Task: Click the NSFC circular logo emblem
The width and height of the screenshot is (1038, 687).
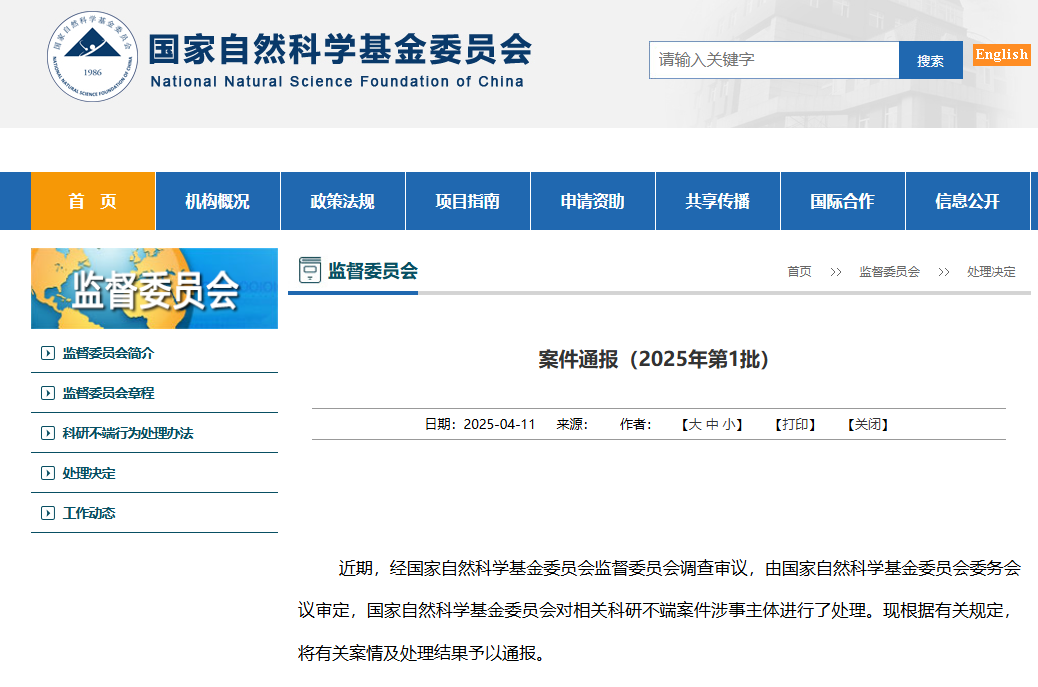Action: tap(93, 56)
